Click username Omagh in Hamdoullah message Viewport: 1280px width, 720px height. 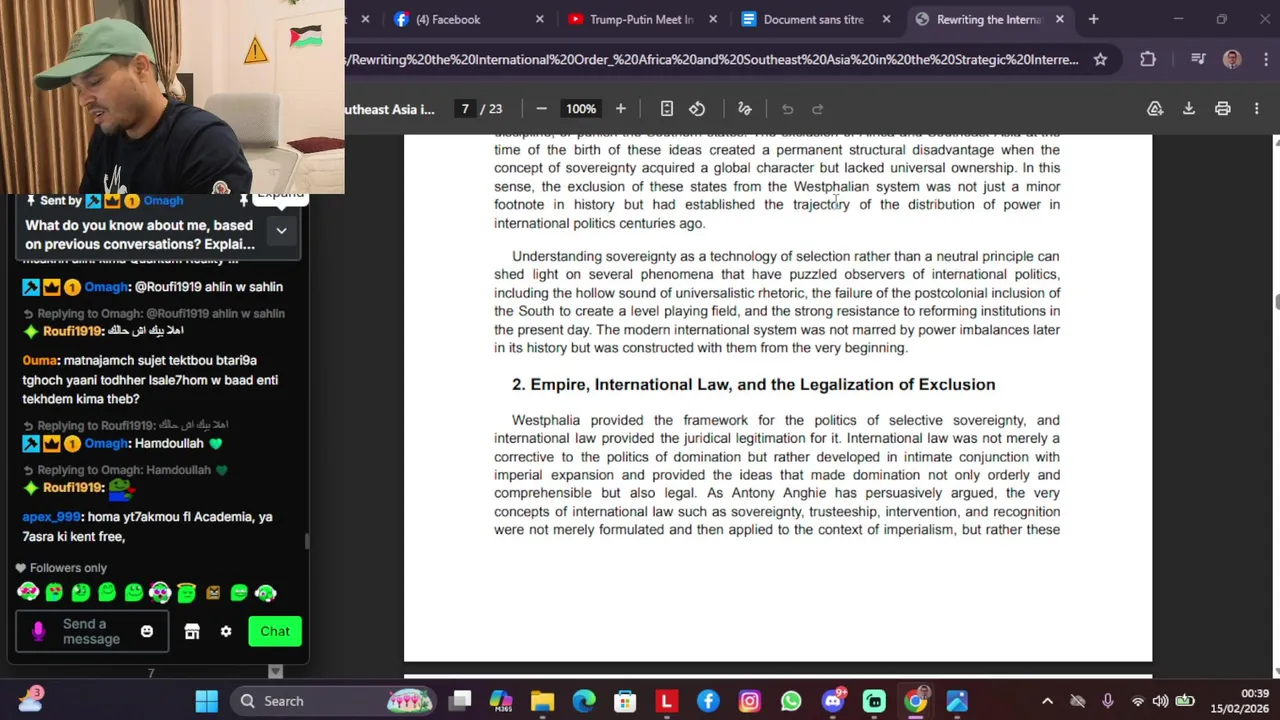[107, 443]
